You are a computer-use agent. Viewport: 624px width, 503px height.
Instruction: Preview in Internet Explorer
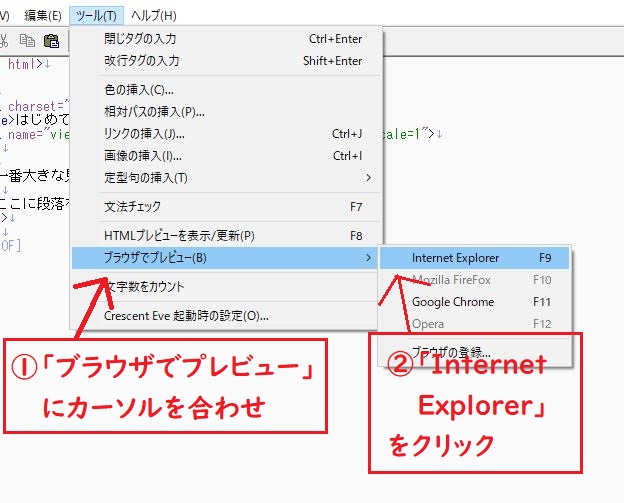pos(455,258)
